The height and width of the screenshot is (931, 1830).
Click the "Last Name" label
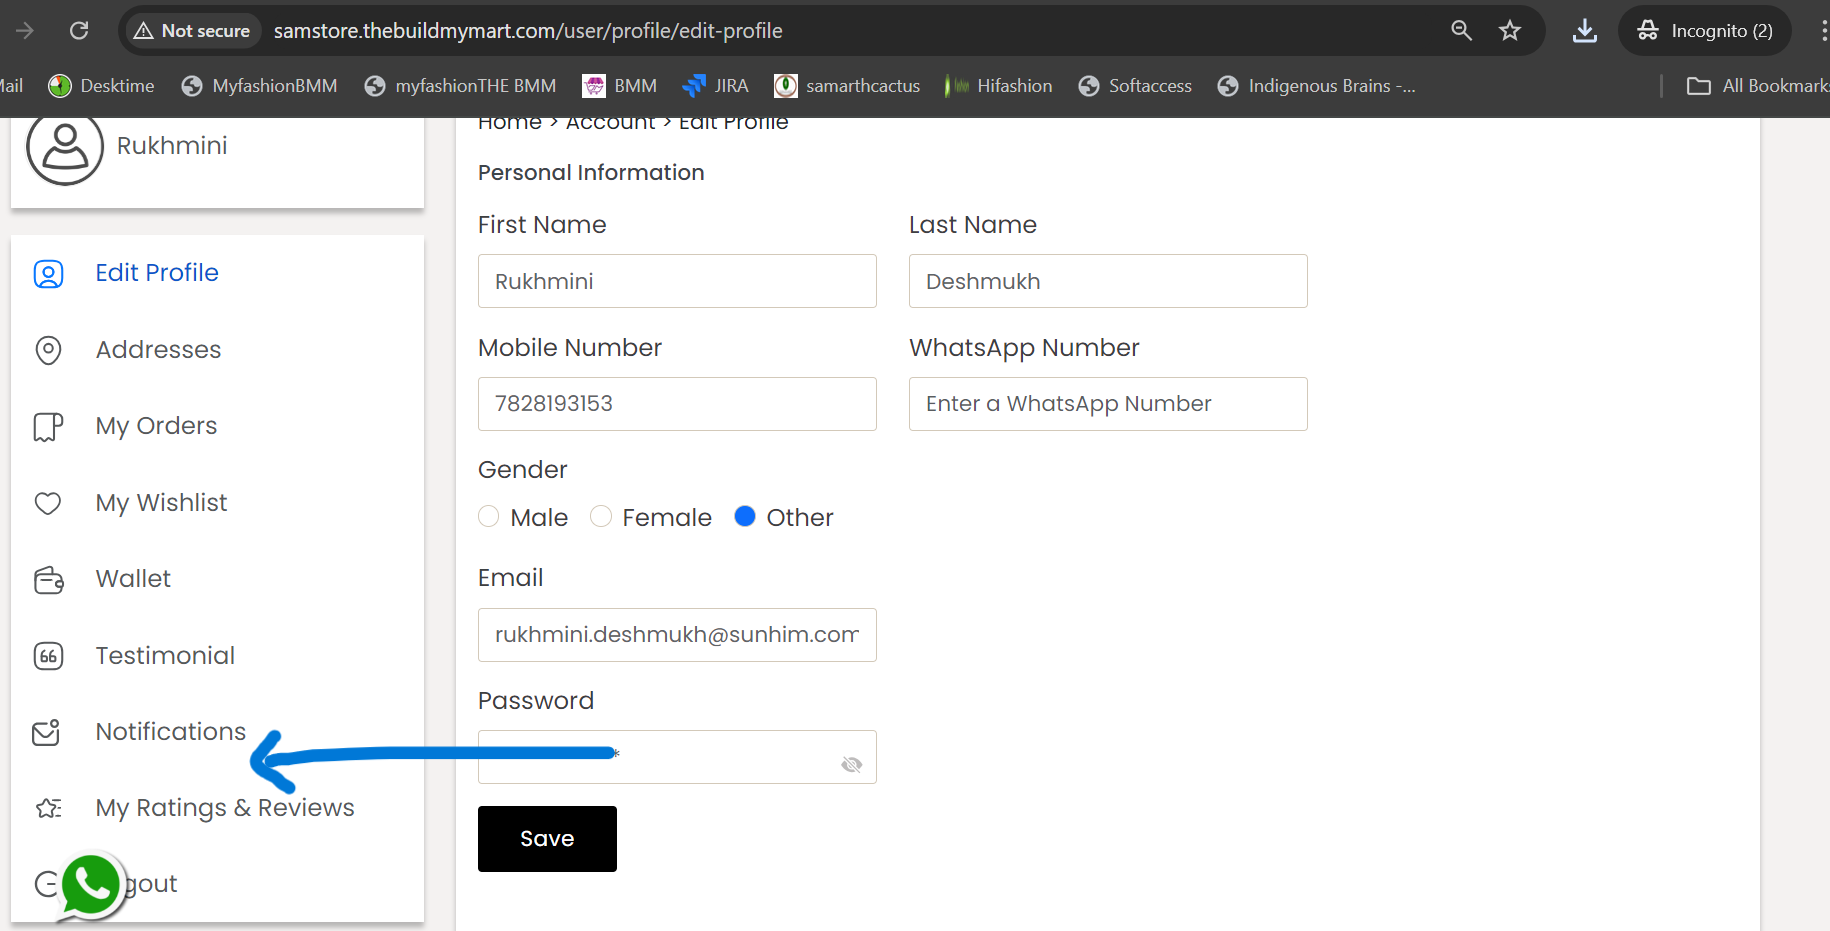click(973, 225)
